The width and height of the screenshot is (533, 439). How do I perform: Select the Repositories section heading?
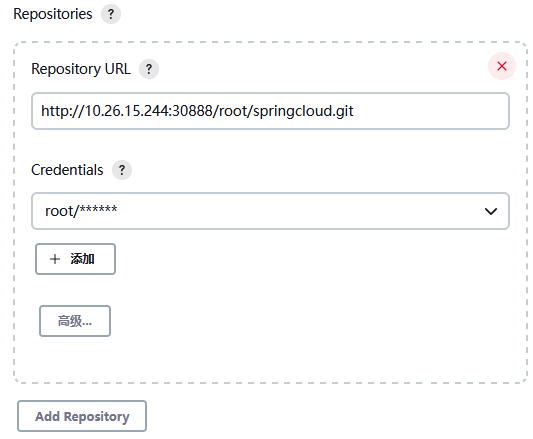pos(53,14)
